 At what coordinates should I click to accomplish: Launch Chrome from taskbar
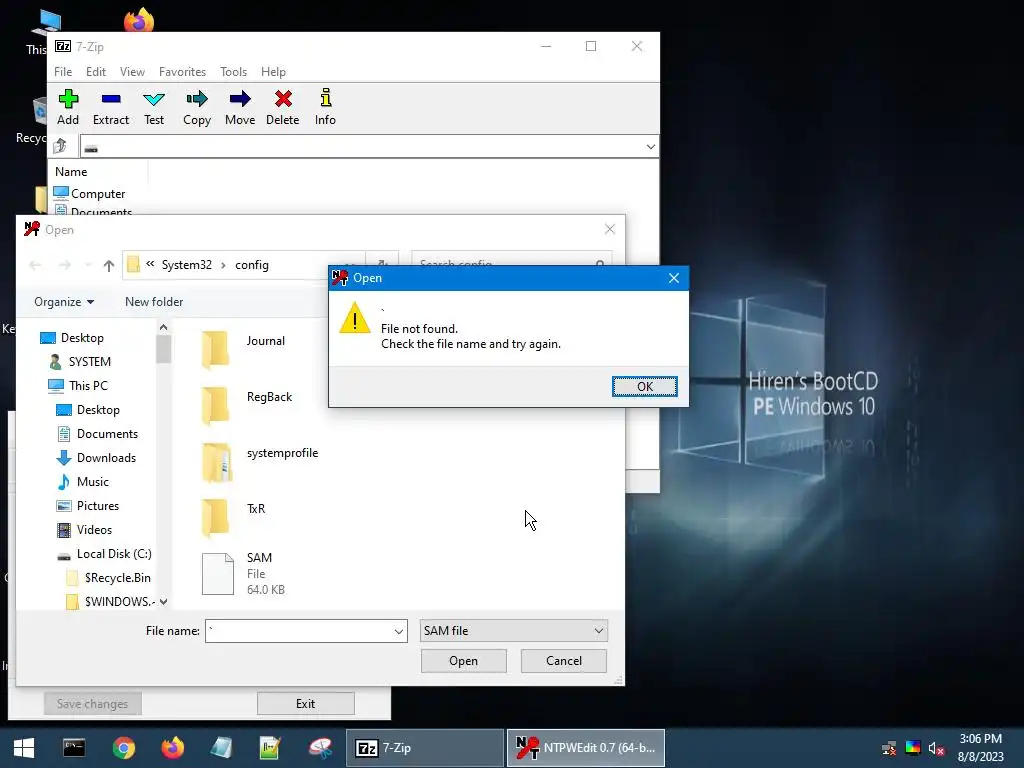point(123,748)
